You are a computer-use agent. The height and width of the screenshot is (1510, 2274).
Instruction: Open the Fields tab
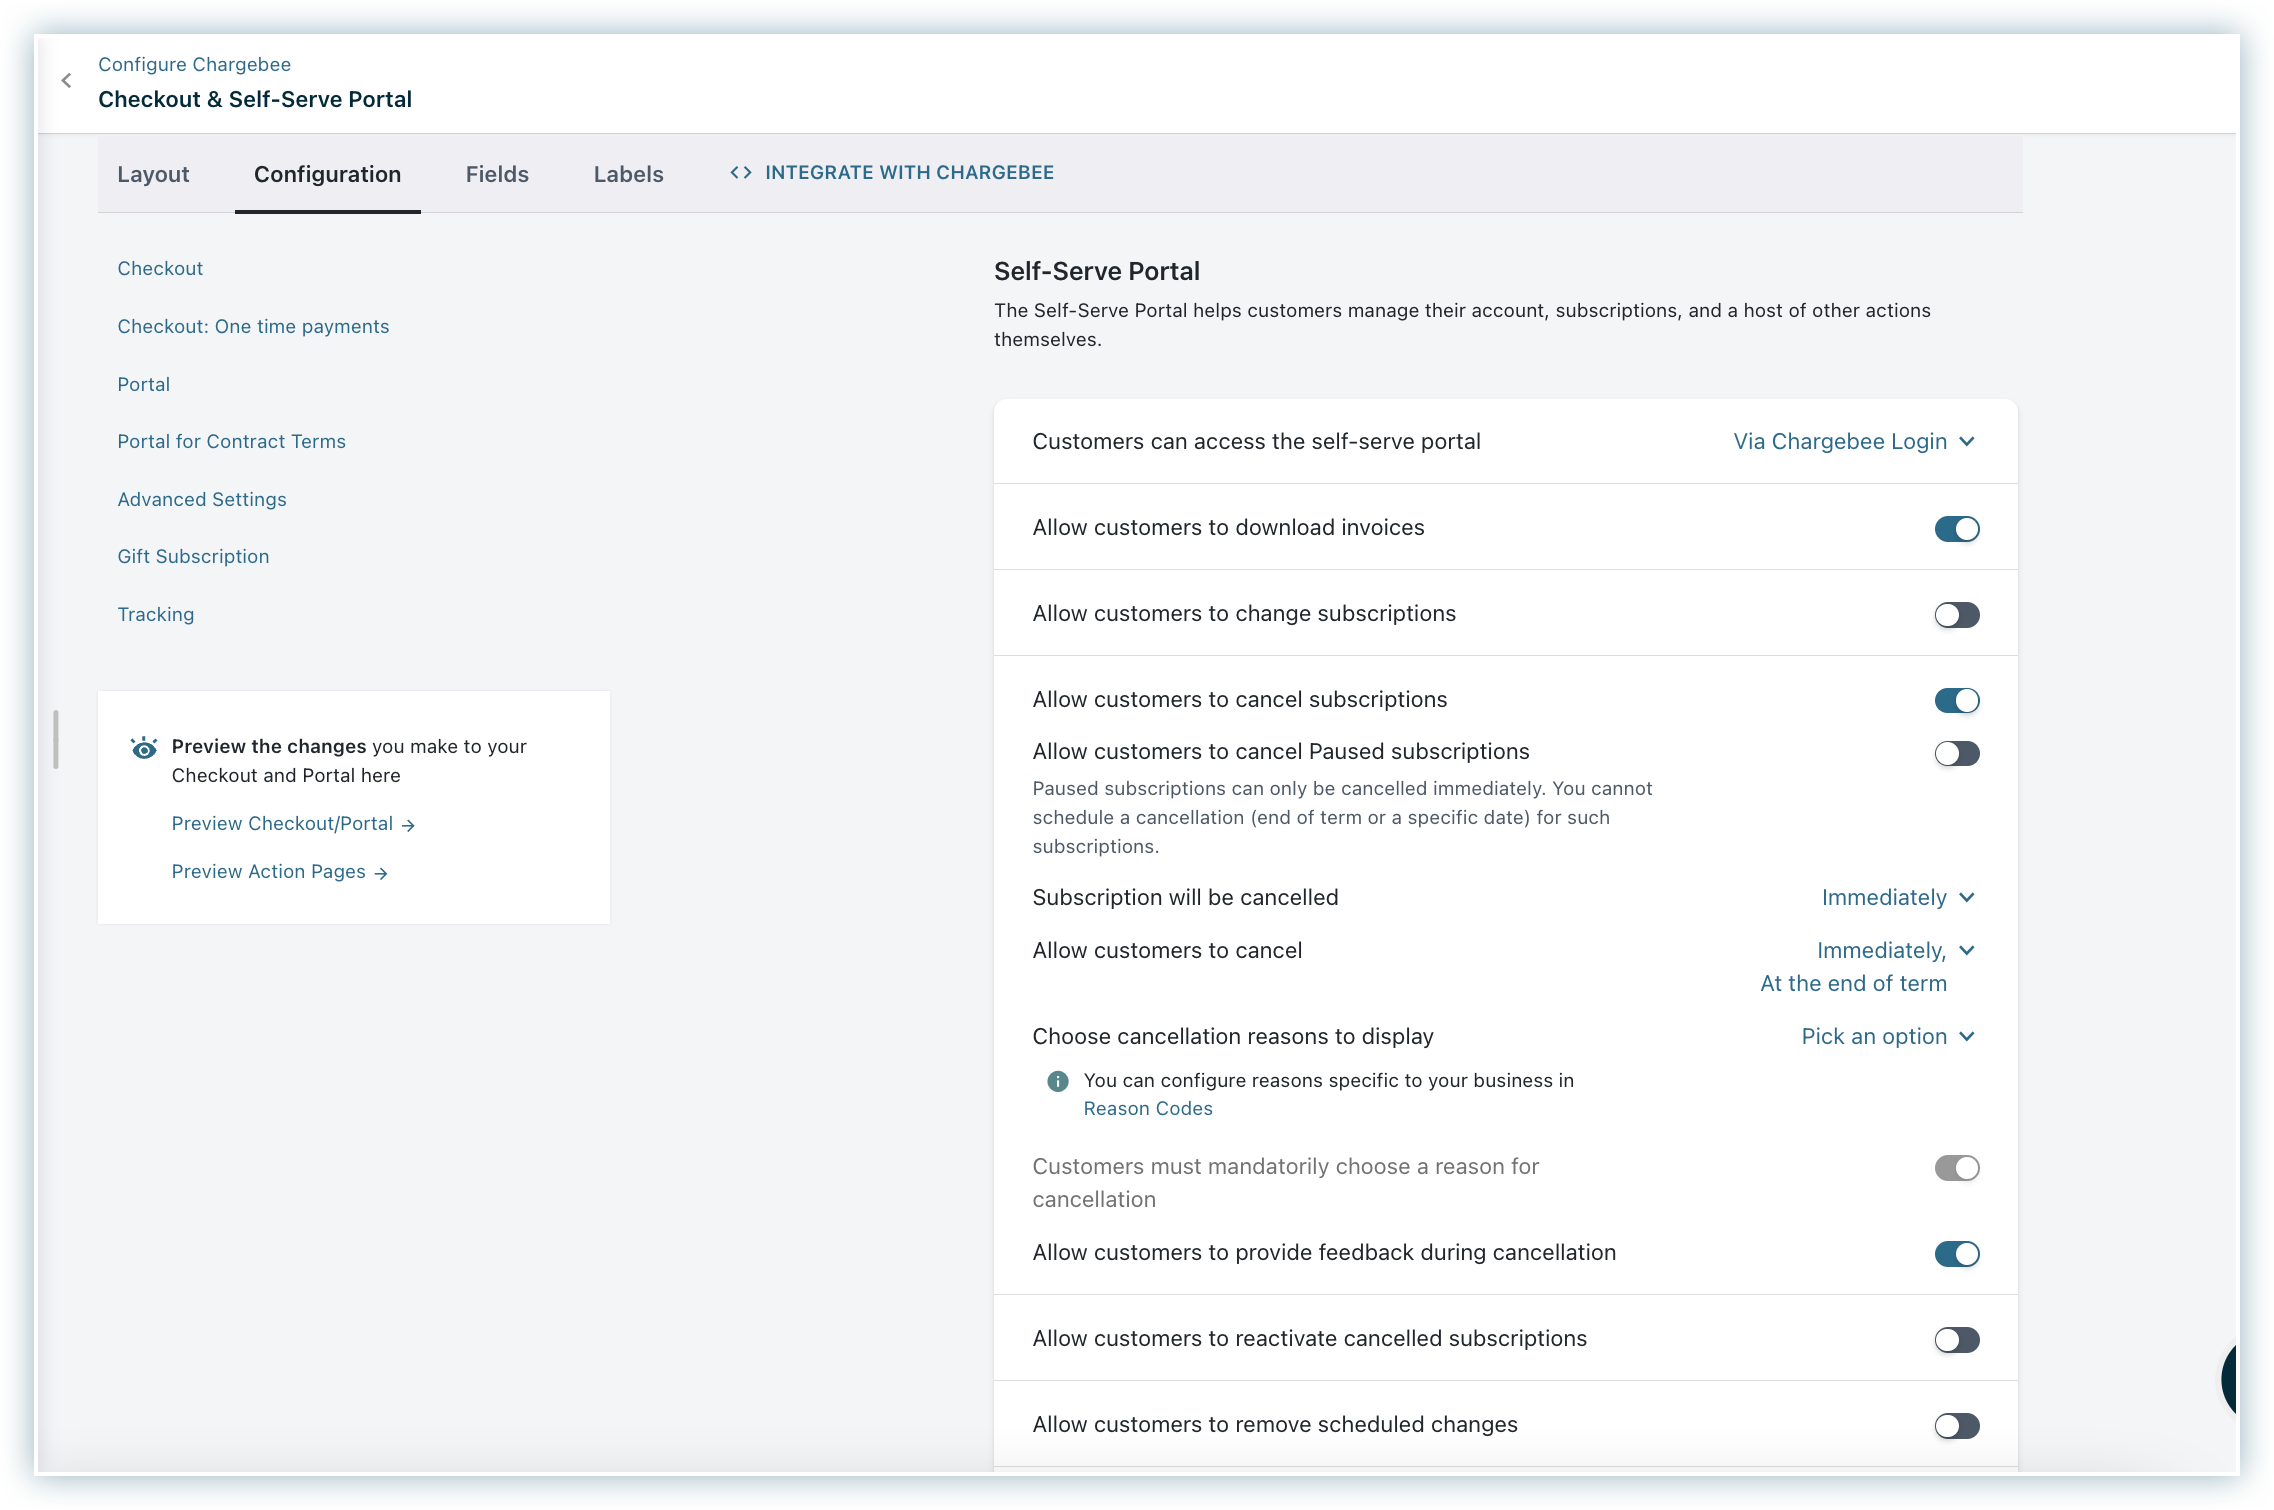pos(497,174)
